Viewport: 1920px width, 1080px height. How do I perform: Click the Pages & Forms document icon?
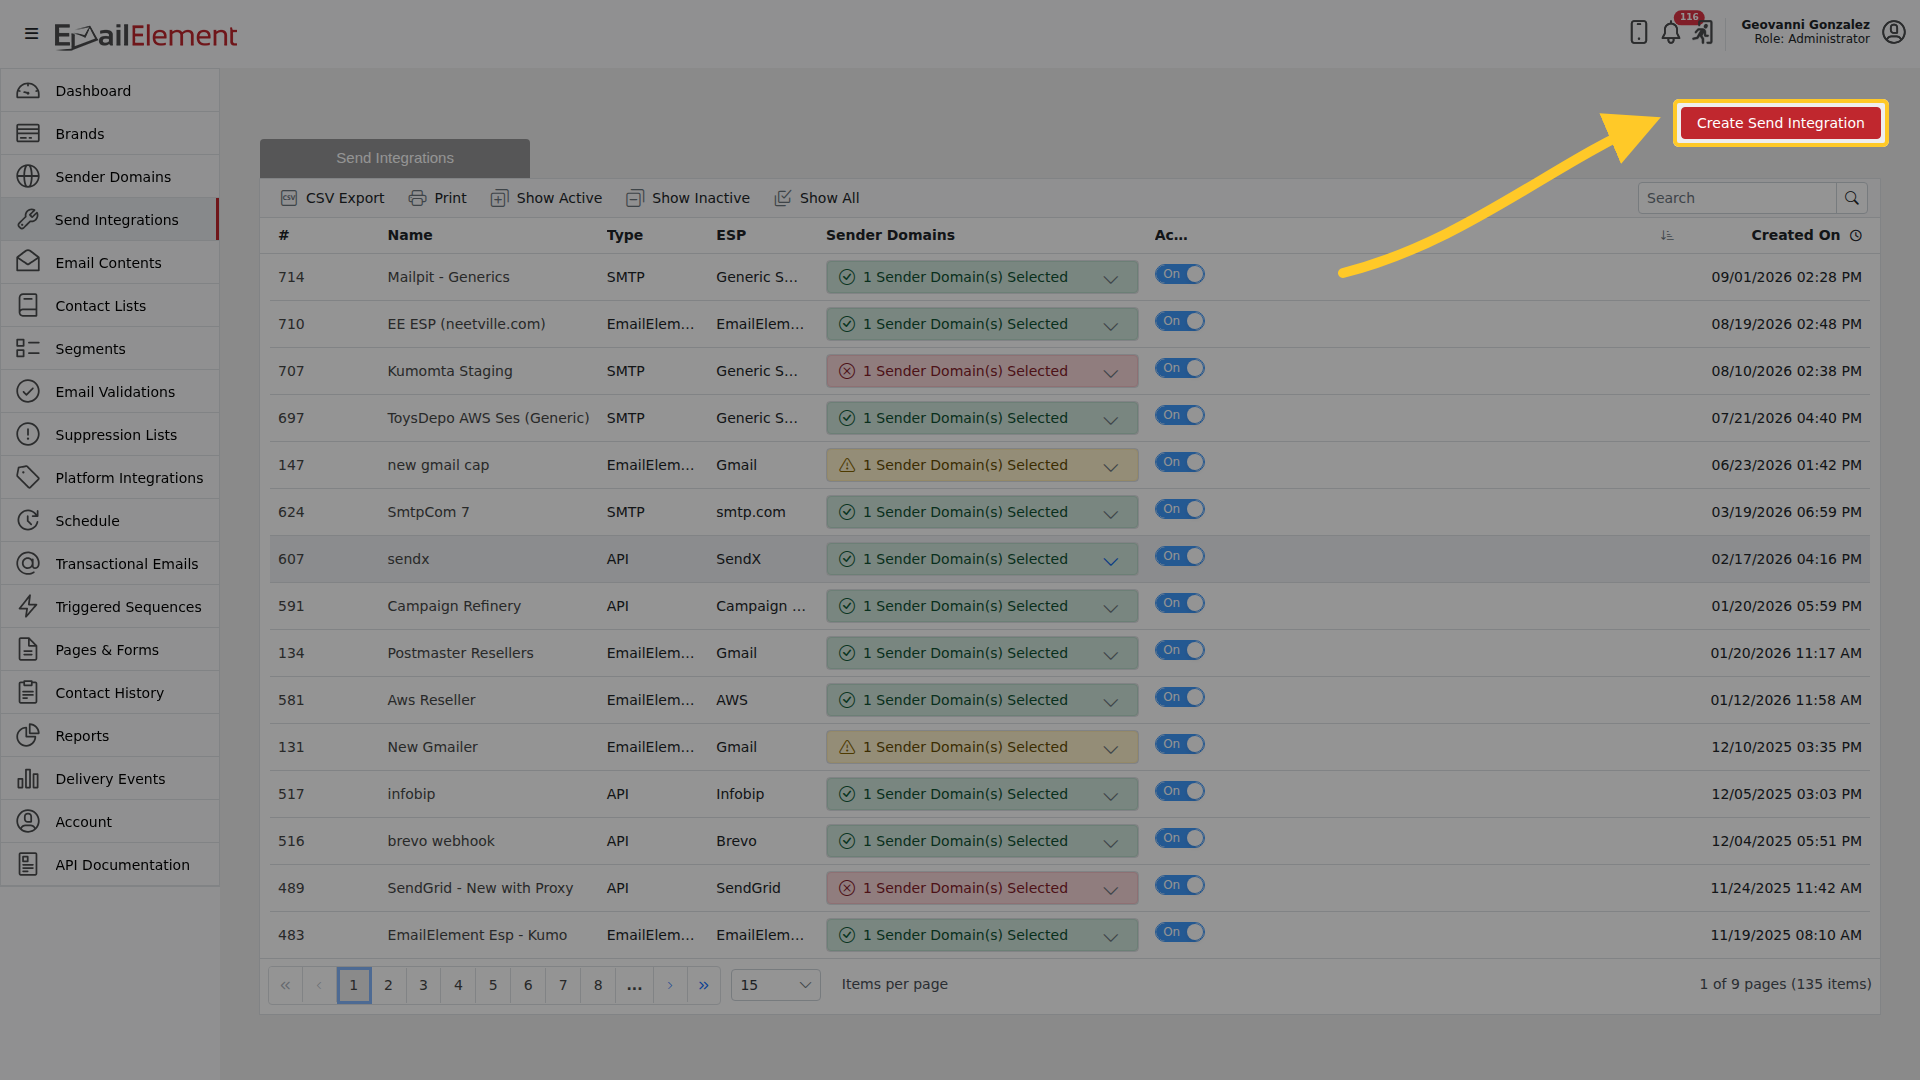28,650
